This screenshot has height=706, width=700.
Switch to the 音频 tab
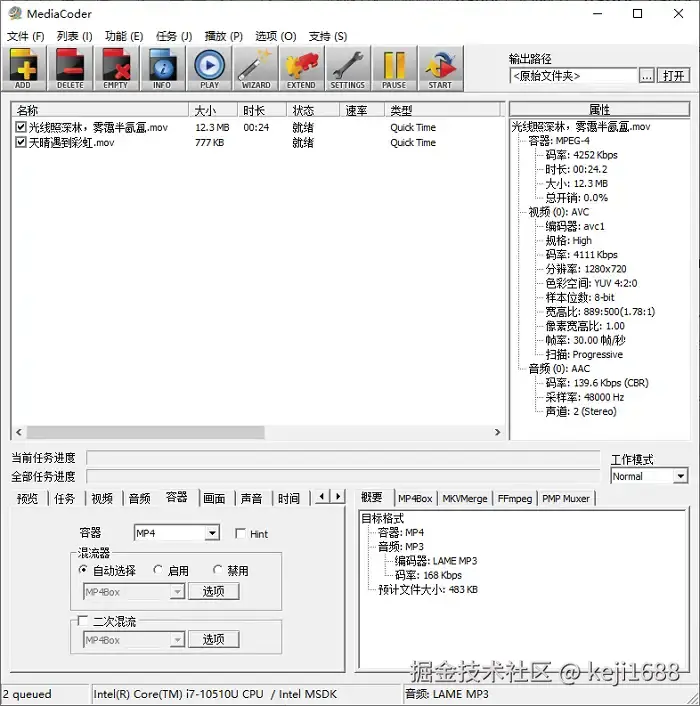(x=140, y=498)
